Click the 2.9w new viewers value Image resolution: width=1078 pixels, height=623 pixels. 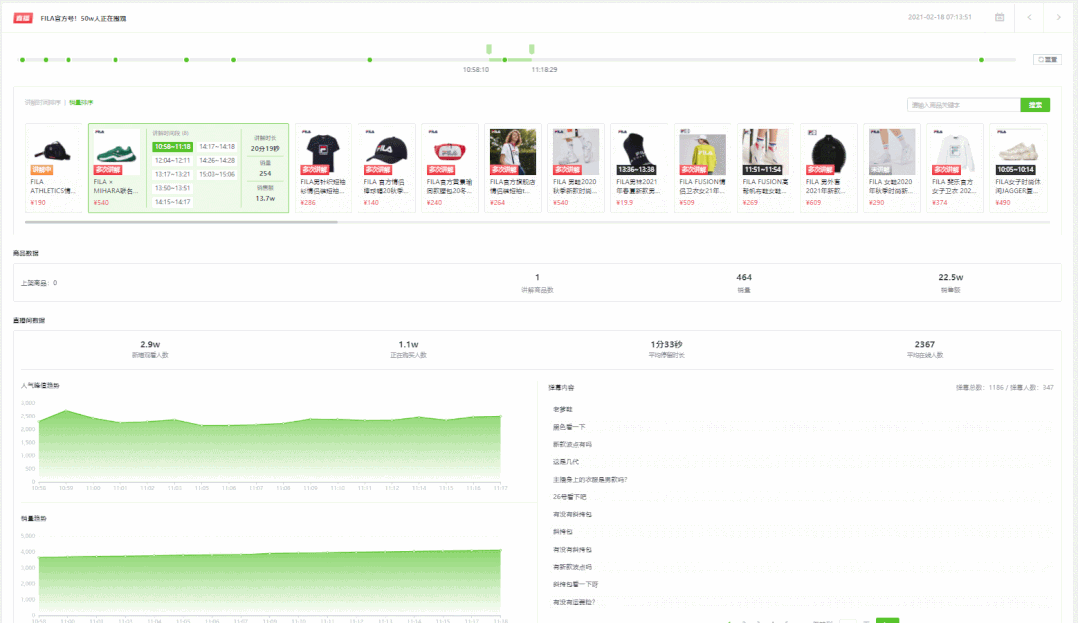[150, 344]
